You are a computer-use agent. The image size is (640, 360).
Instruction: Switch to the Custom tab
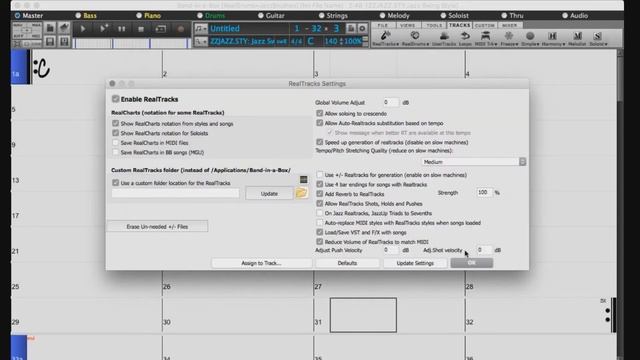pos(485,25)
